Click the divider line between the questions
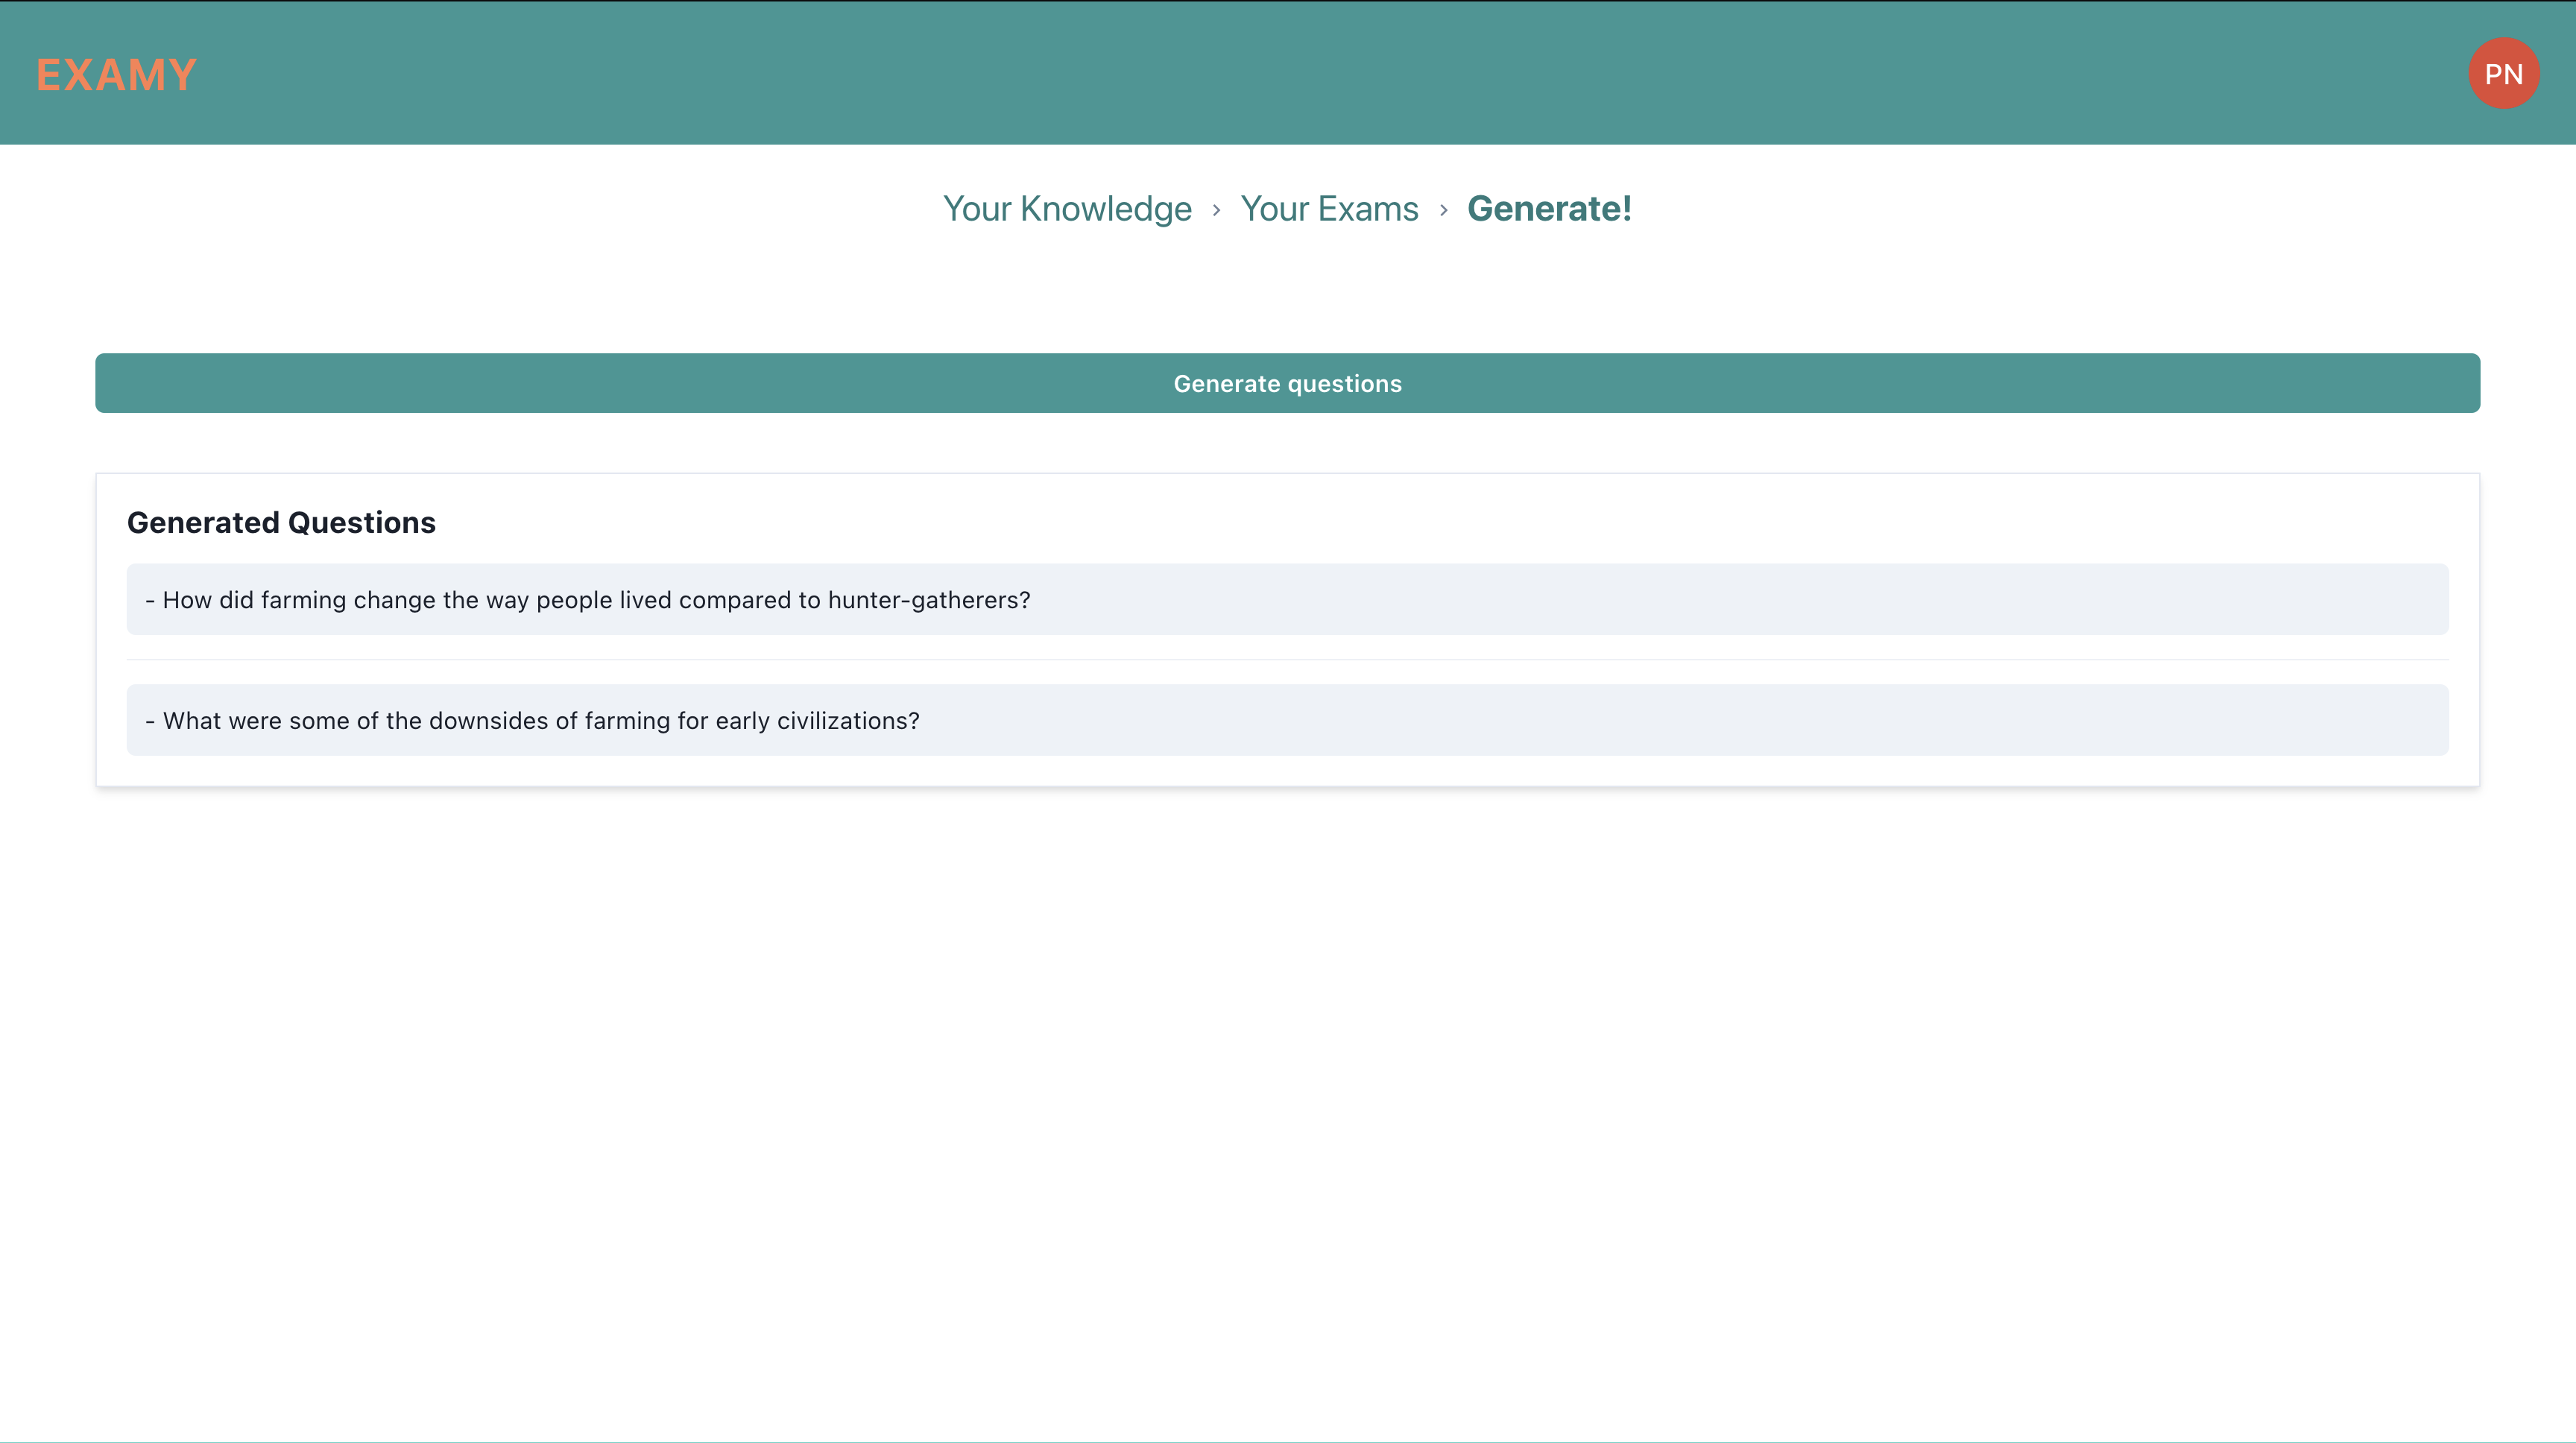 coord(1287,660)
